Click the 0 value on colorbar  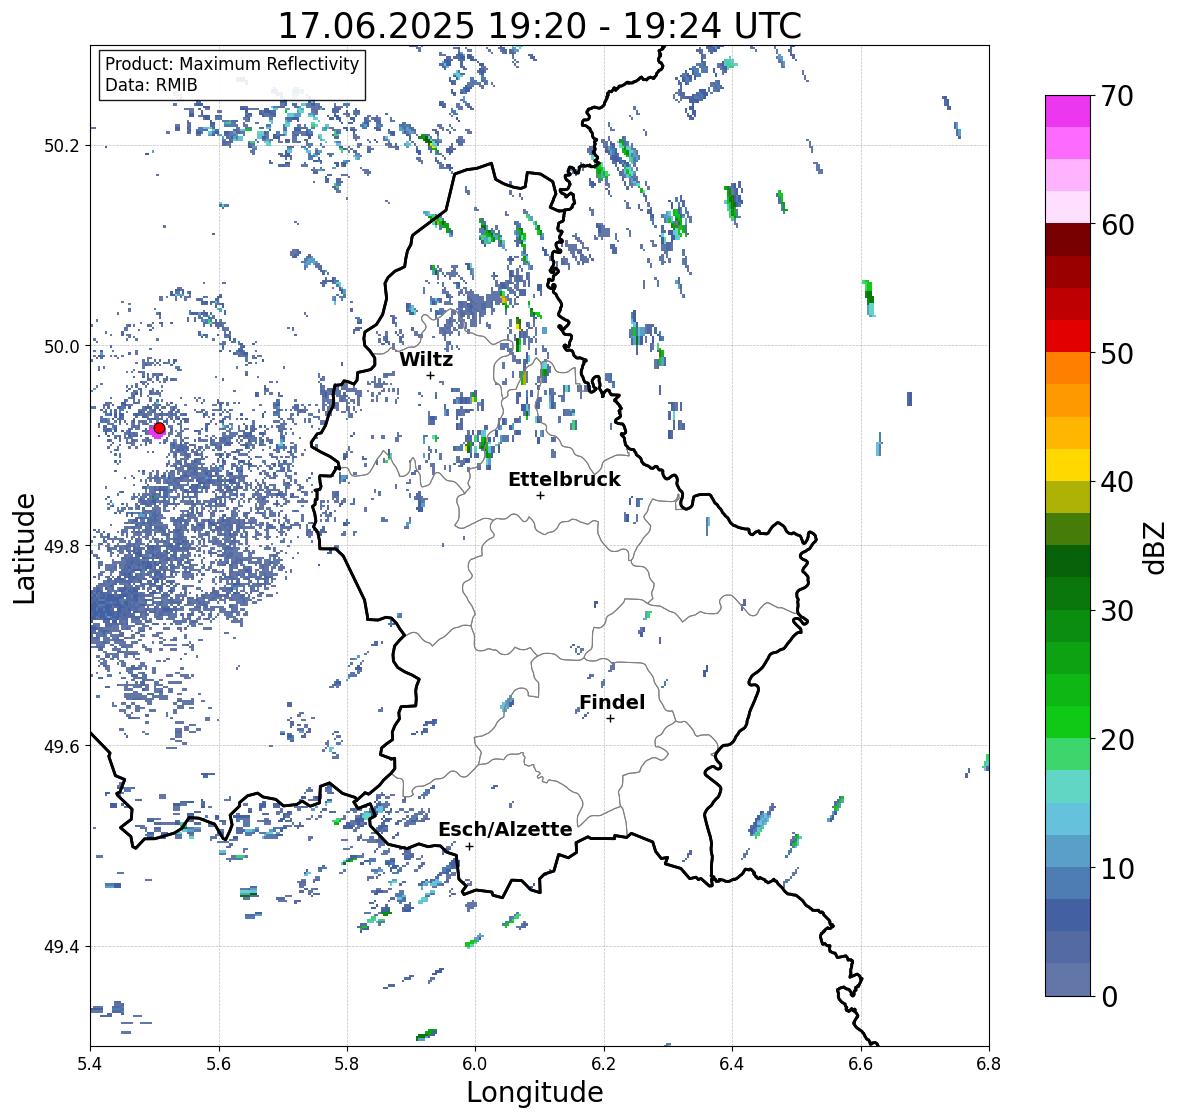1109,997
